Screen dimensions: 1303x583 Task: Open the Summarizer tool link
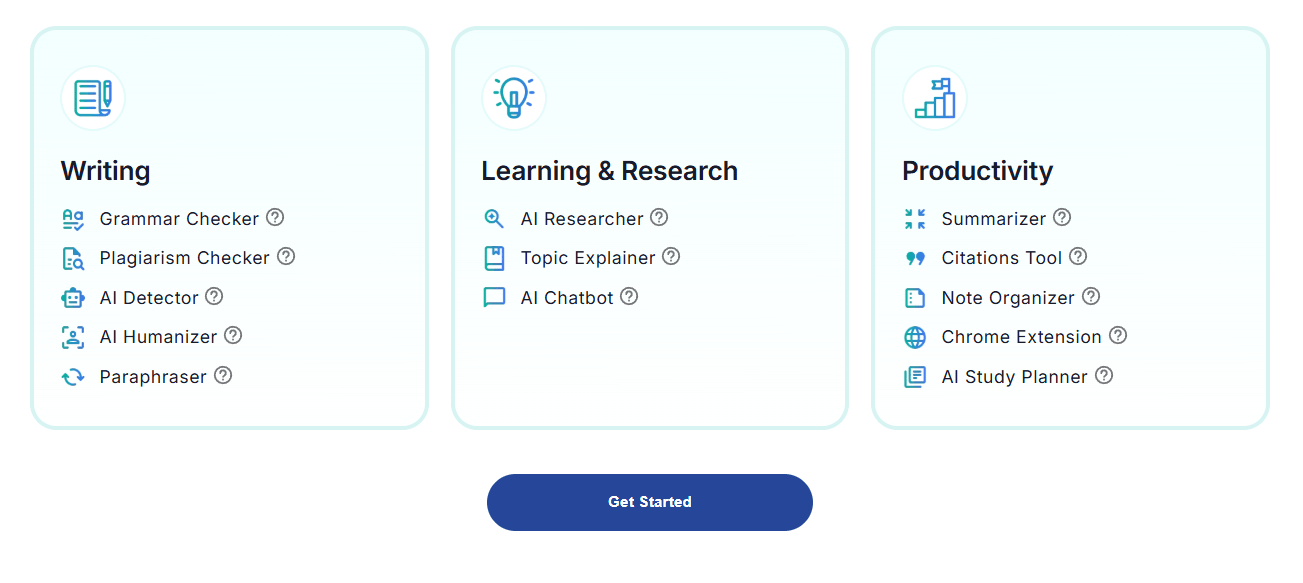(993, 219)
